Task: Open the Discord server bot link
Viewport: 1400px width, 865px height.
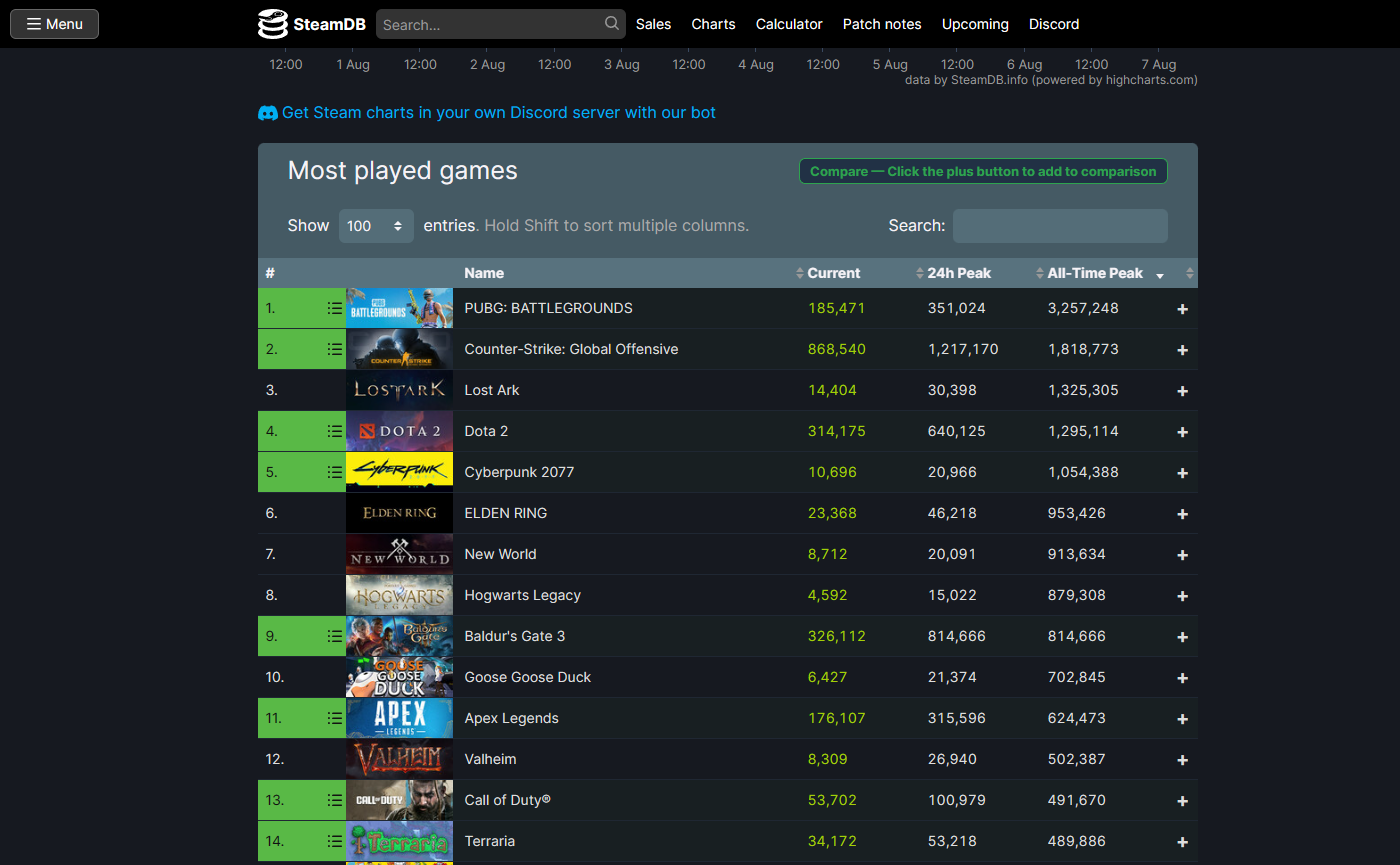Action: pyautogui.click(x=499, y=112)
